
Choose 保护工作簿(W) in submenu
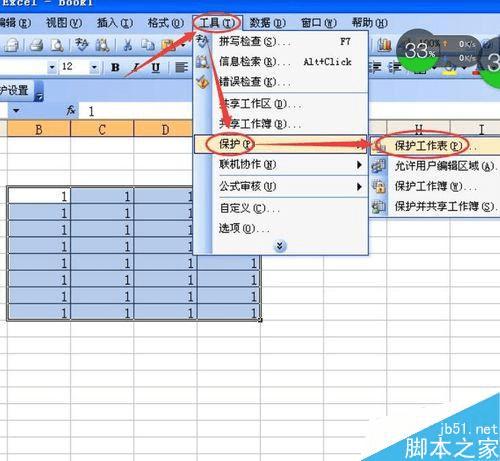click(435, 186)
